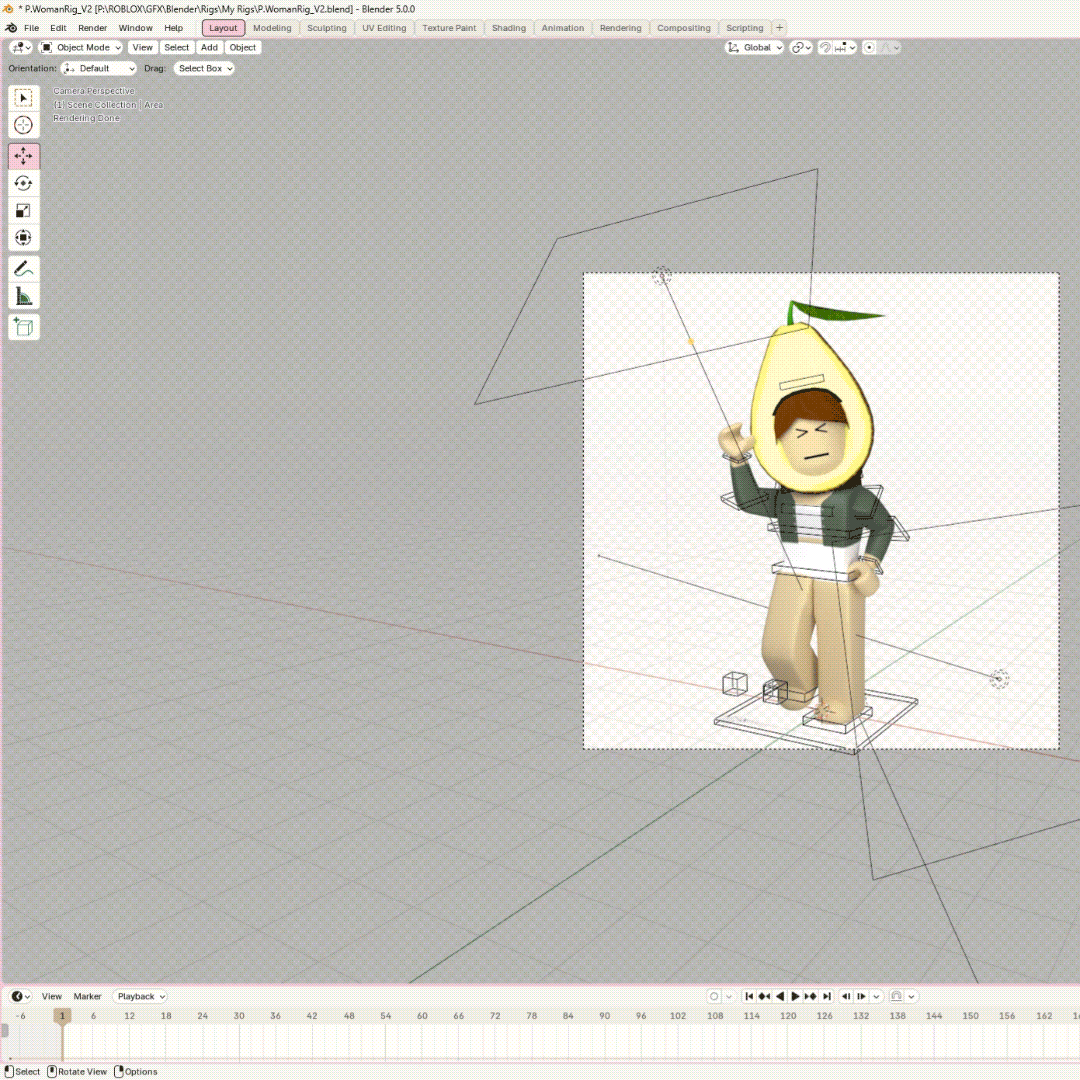
Task: Open the Help menu
Action: click(174, 28)
